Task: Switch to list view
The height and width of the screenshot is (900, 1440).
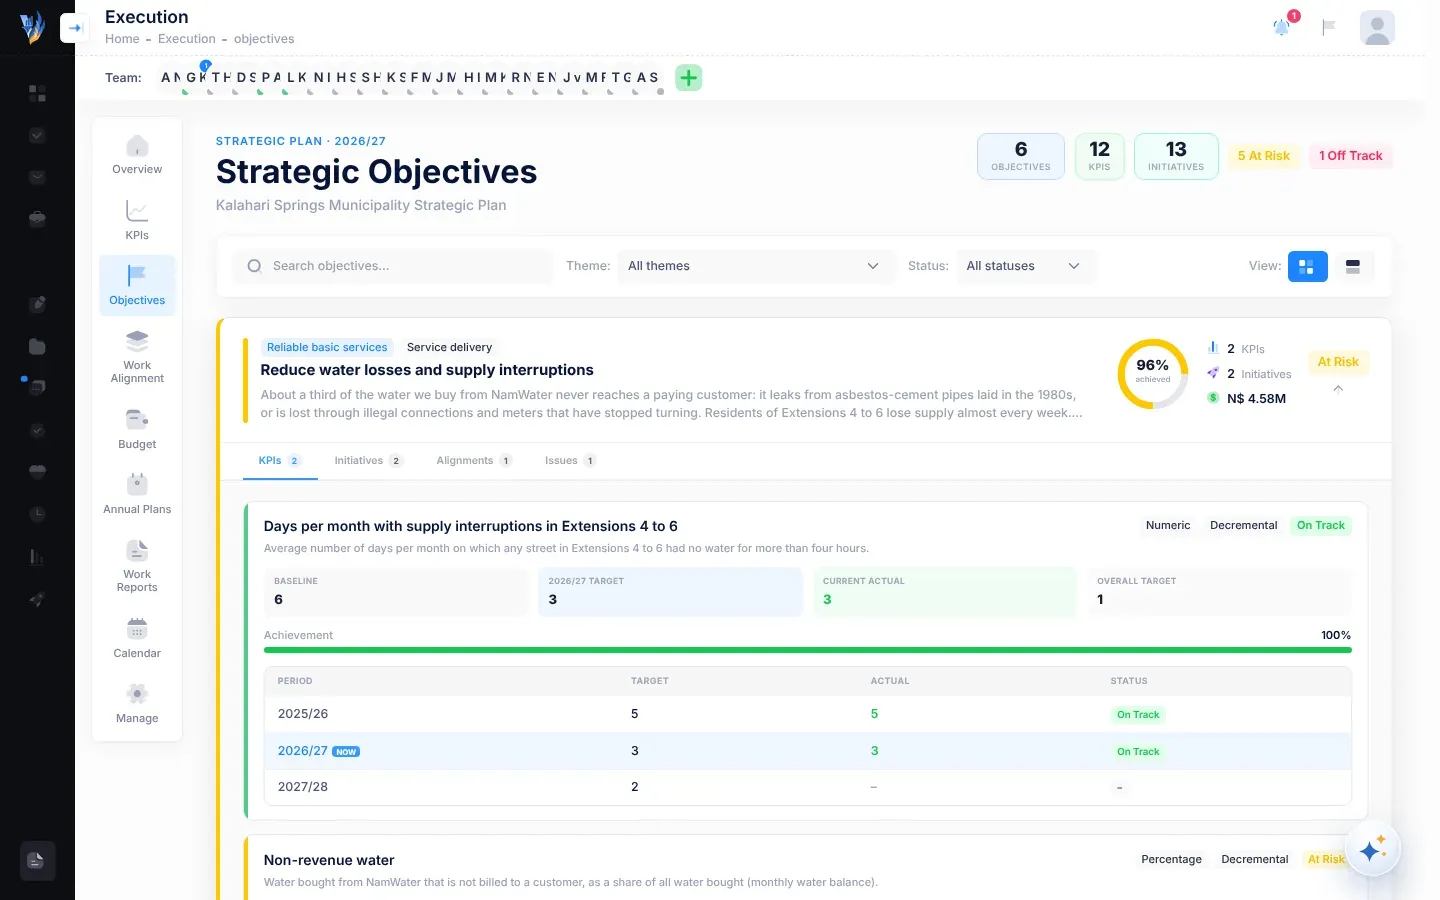Action: [x=1353, y=266]
